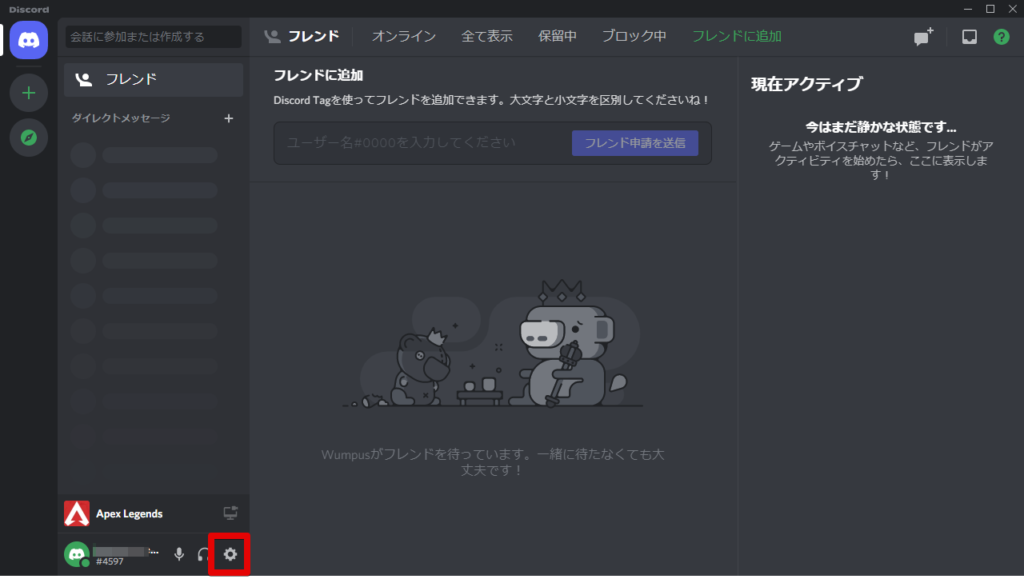Open User Settings gear icon
This screenshot has width=1024, height=579.
click(x=230, y=554)
